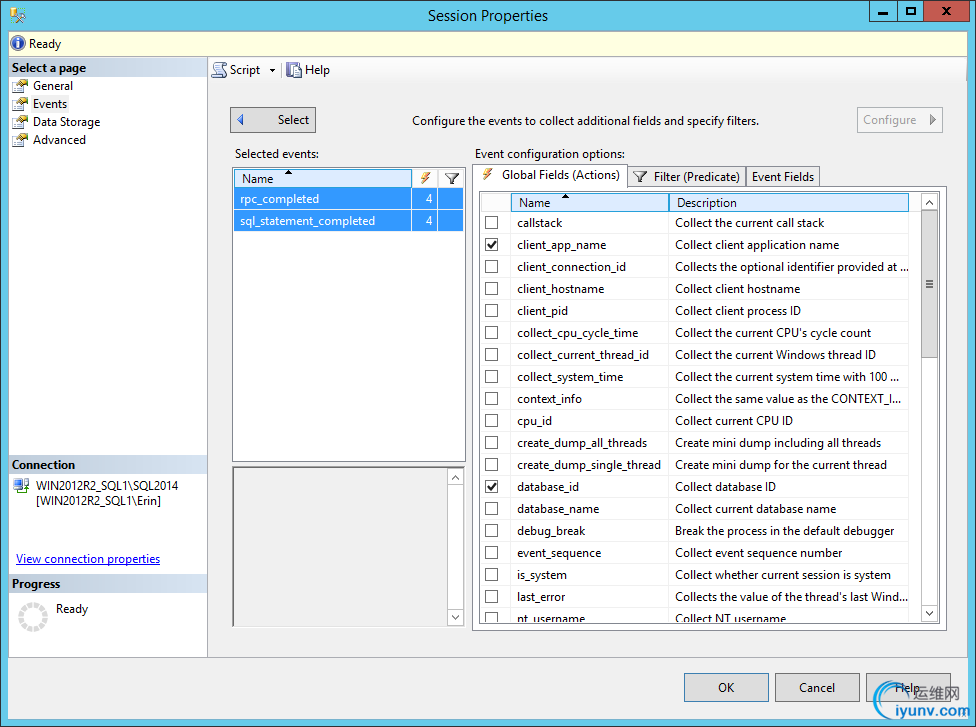Click the Ready information icon

[x=19, y=44]
